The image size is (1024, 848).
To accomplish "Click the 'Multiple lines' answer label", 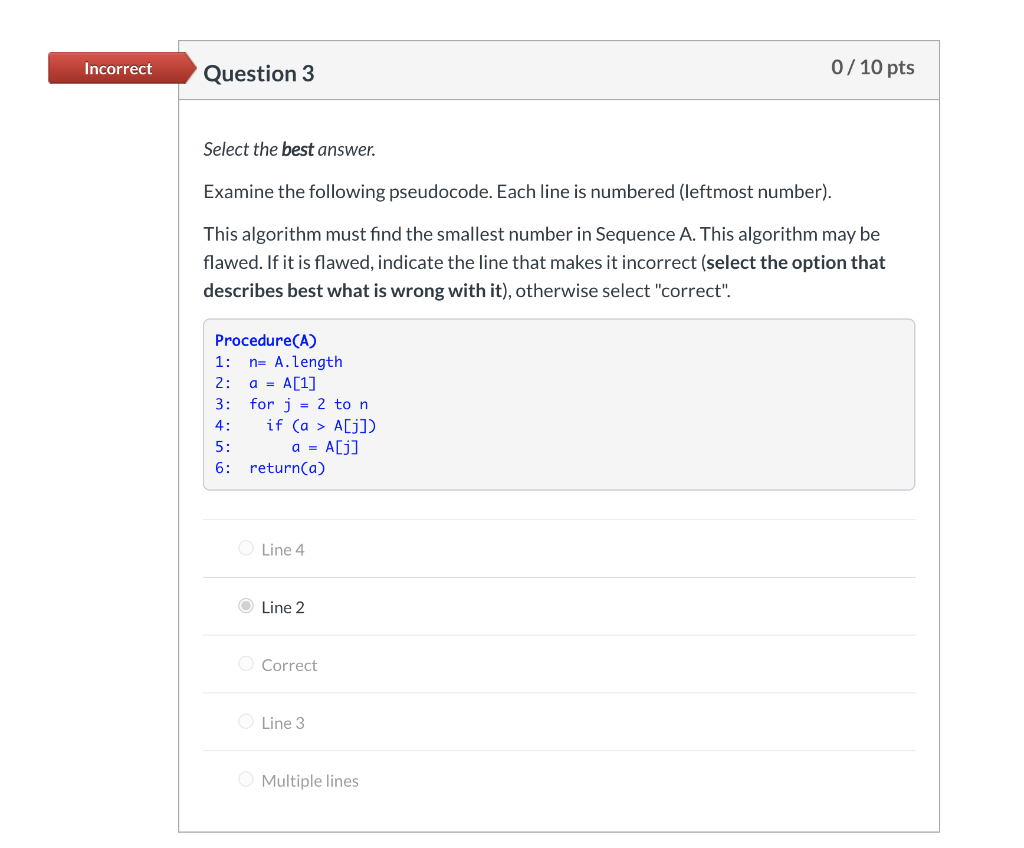I will pyautogui.click(x=310, y=781).
